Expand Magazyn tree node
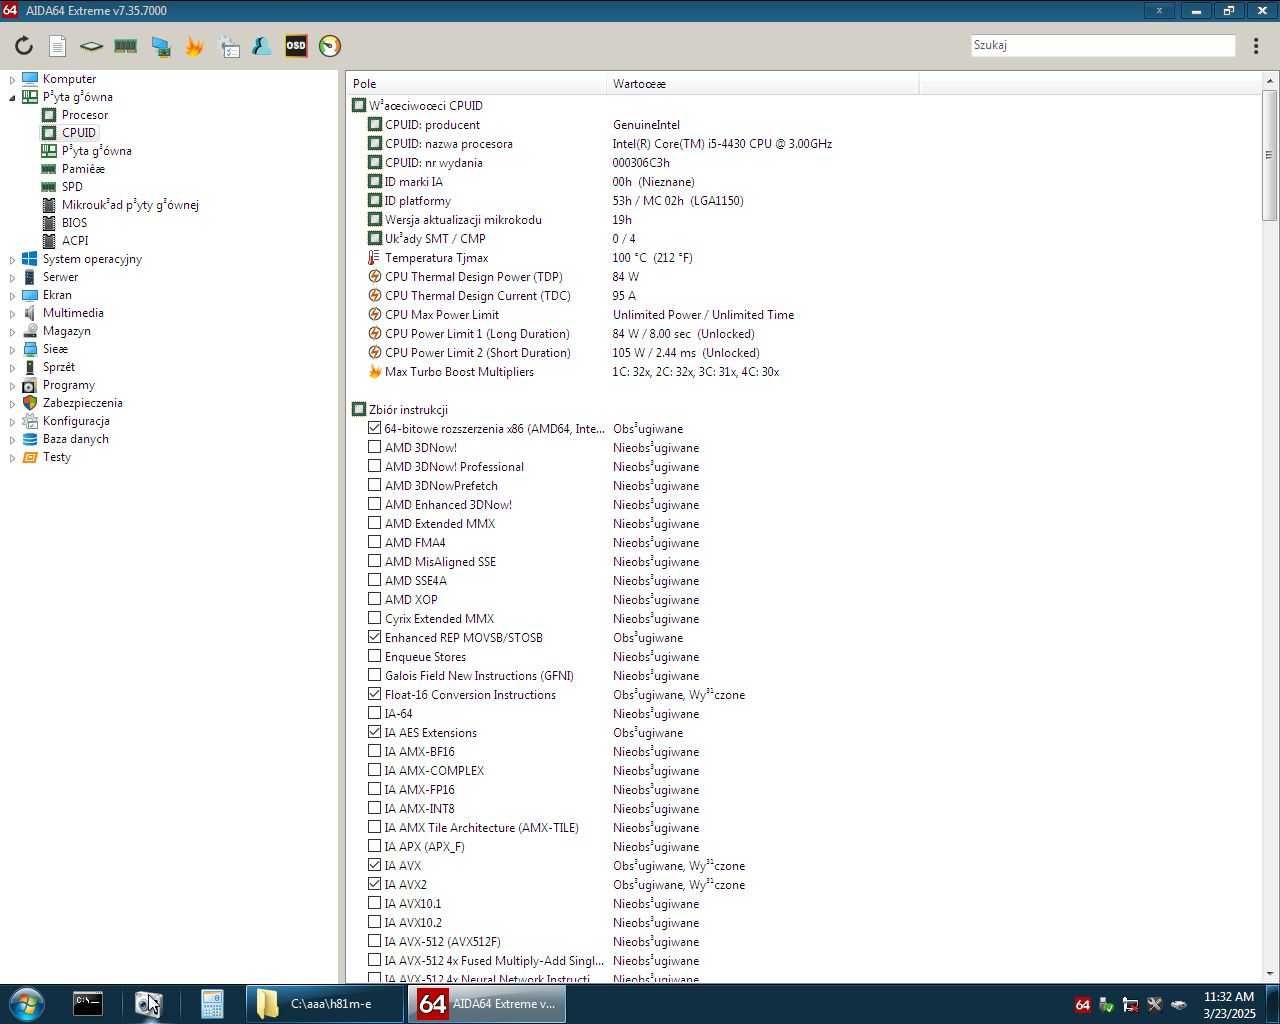 coord(12,331)
